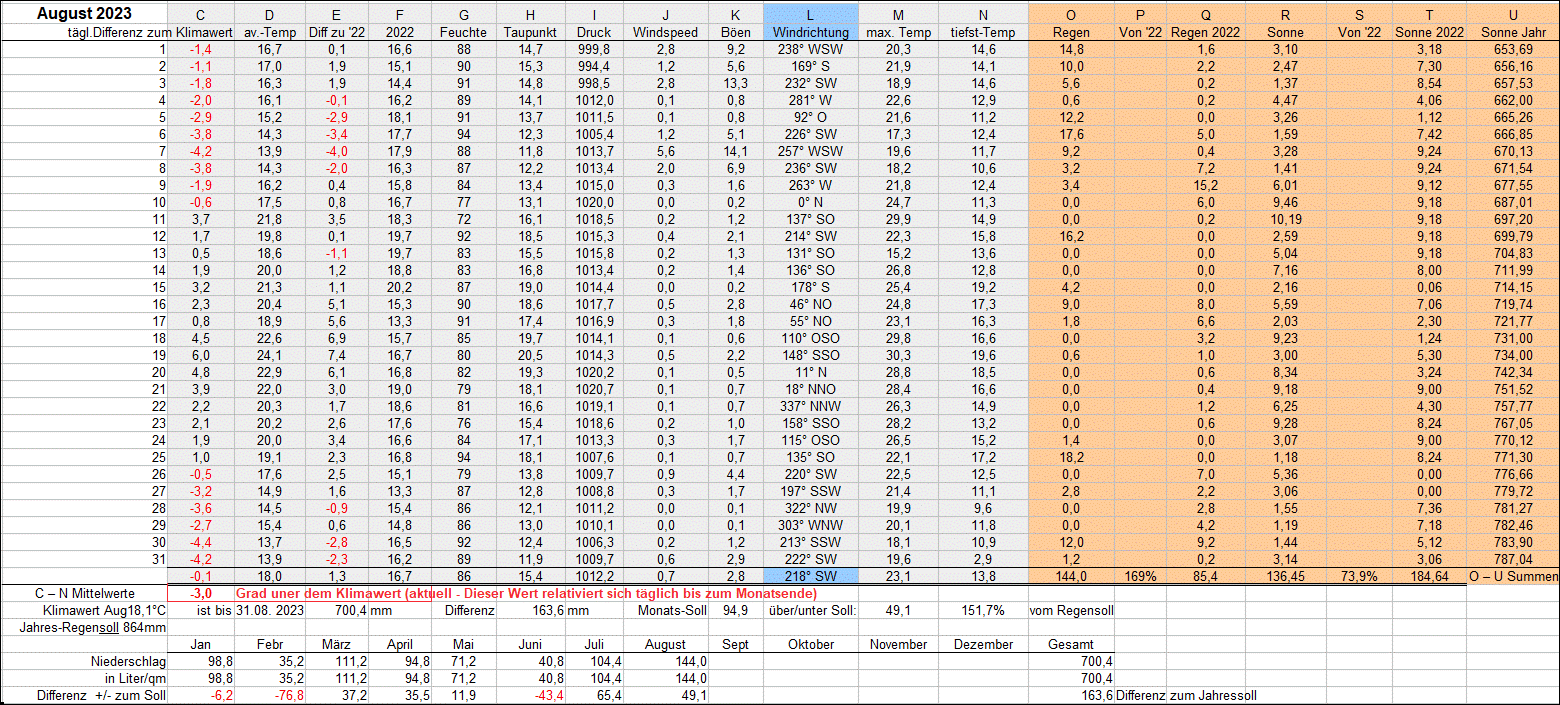1560x705 pixels.
Task: Click the red '-43,4' difference cell
Action: tap(531, 695)
